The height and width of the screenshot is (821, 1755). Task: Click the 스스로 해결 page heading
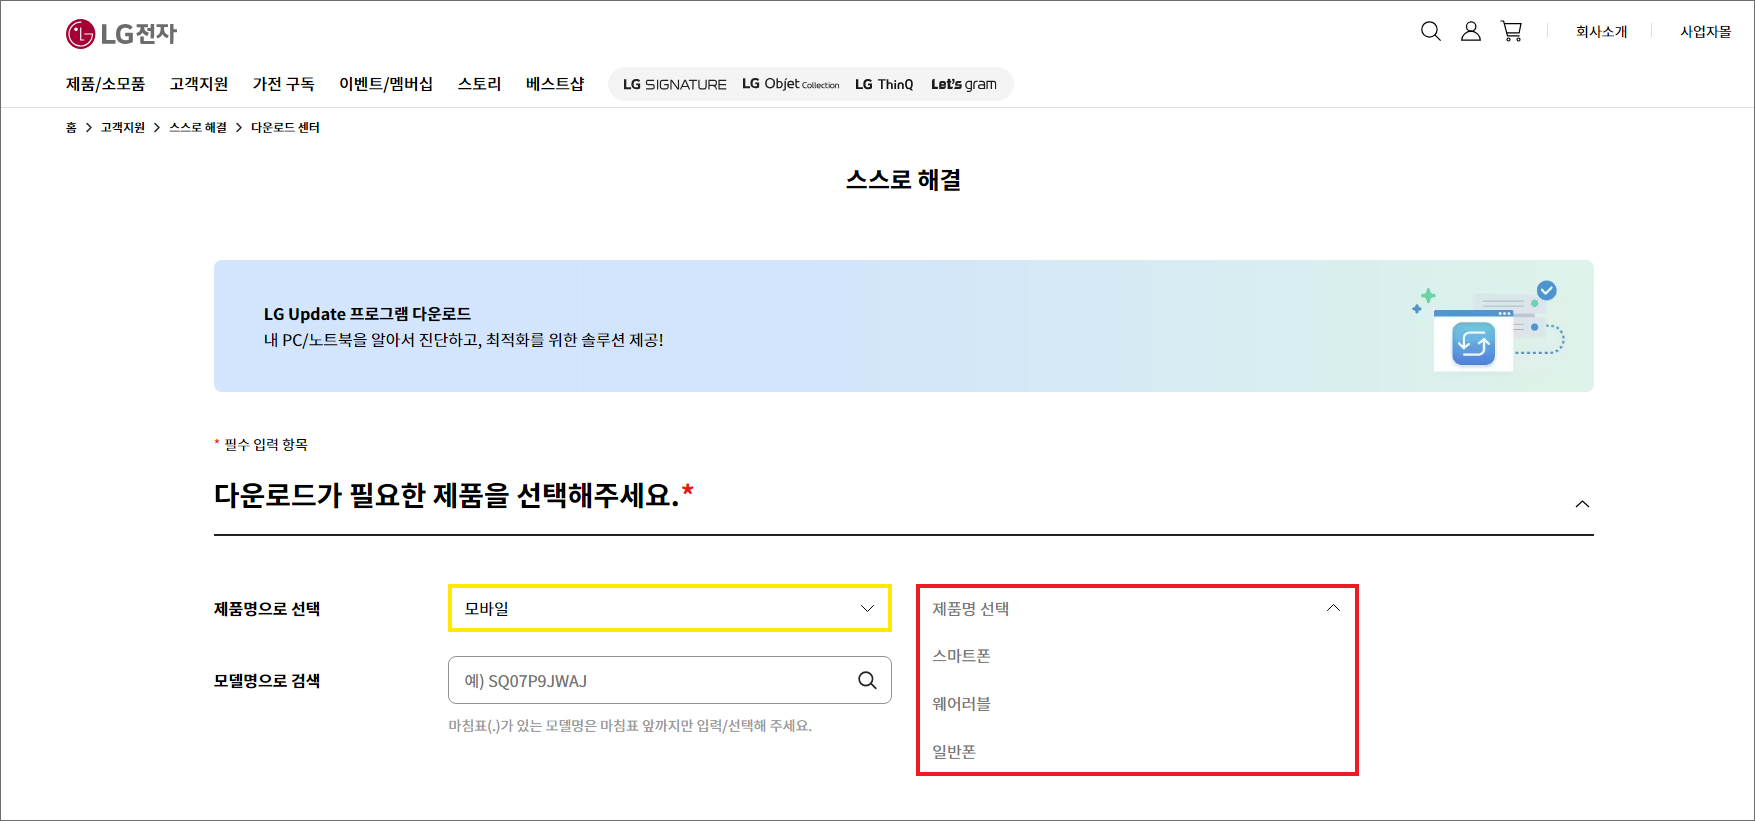point(904,180)
